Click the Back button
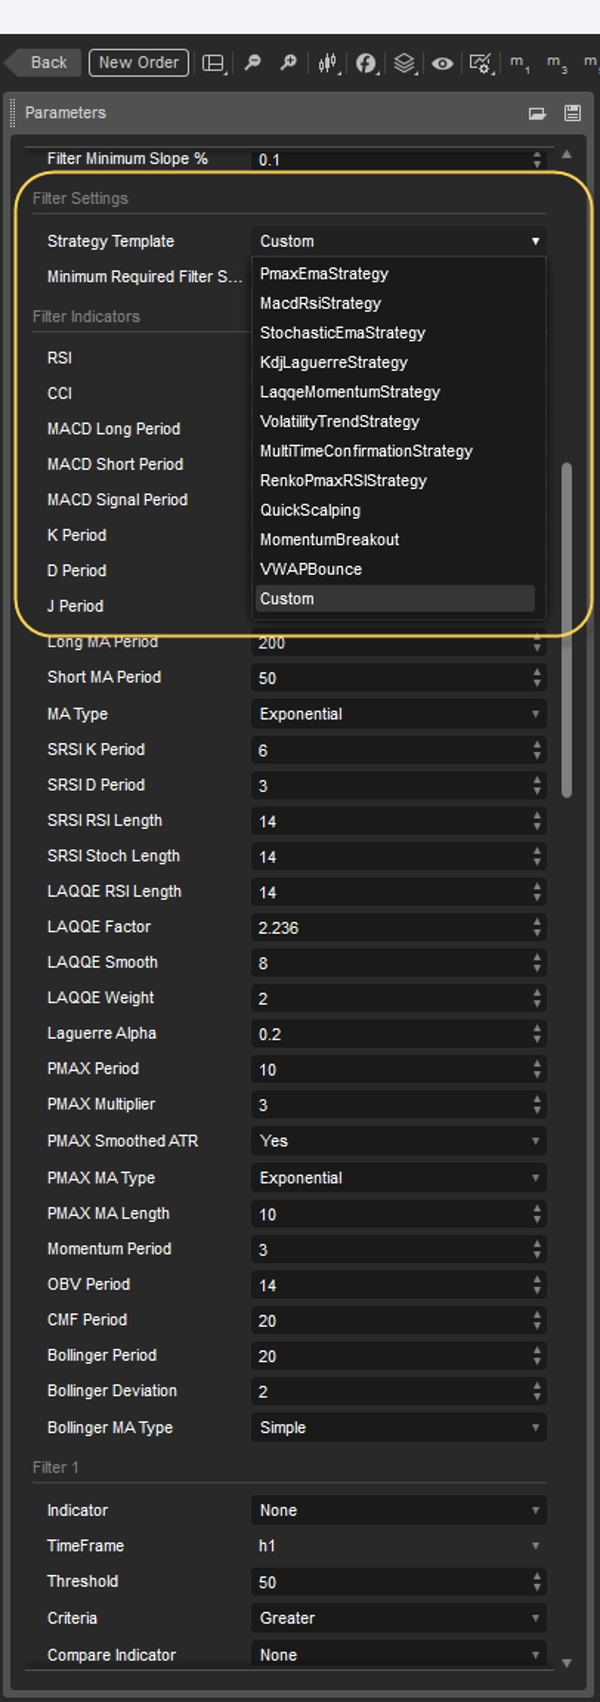The image size is (600, 1702). [x=48, y=62]
